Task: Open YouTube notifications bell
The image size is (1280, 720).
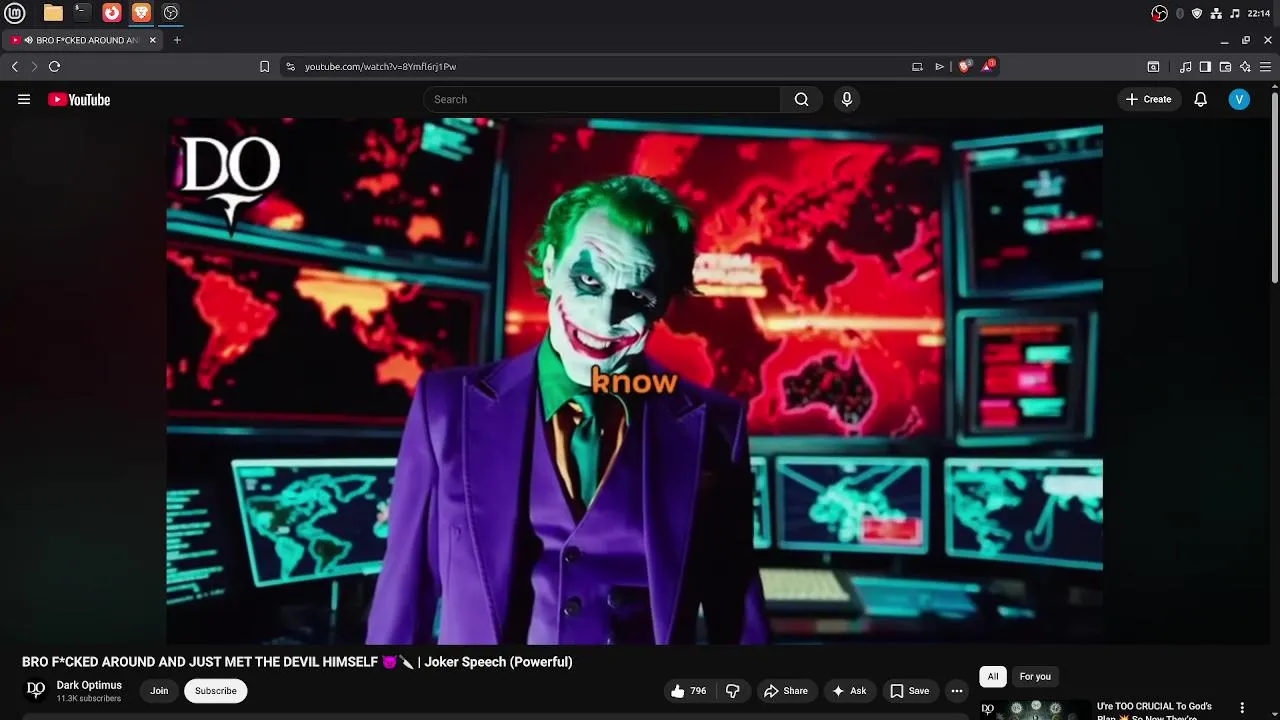Action: 1201,99
